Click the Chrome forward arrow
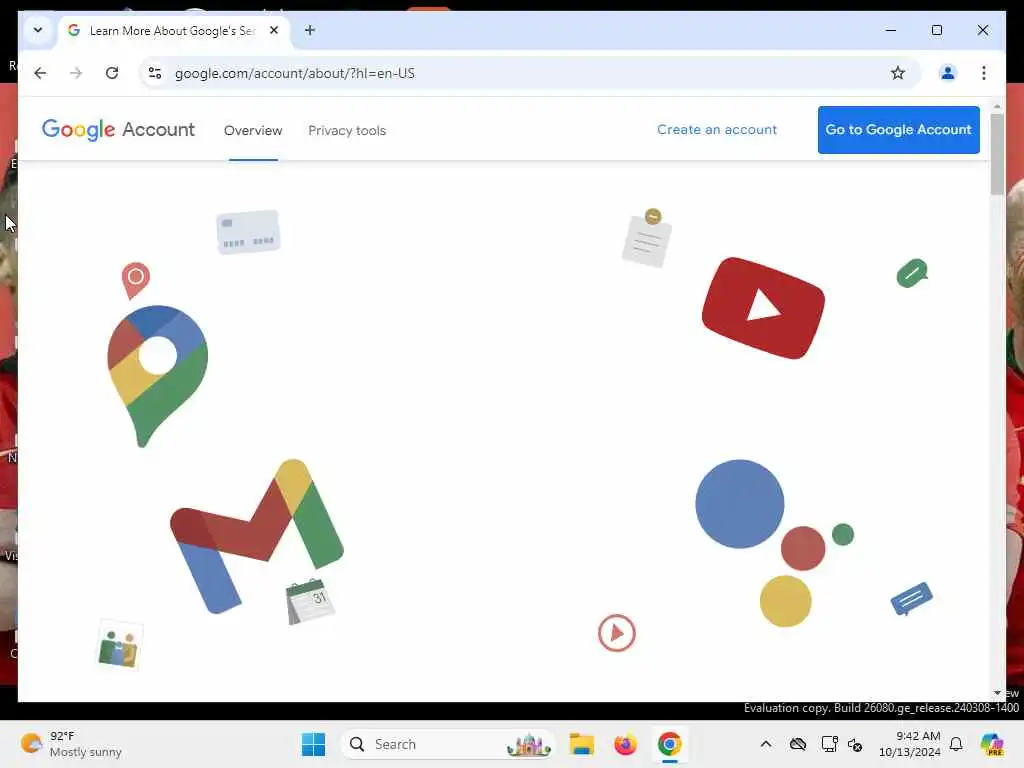Screen dimensions: 1024x768 pyautogui.click(x=76, y=73)
